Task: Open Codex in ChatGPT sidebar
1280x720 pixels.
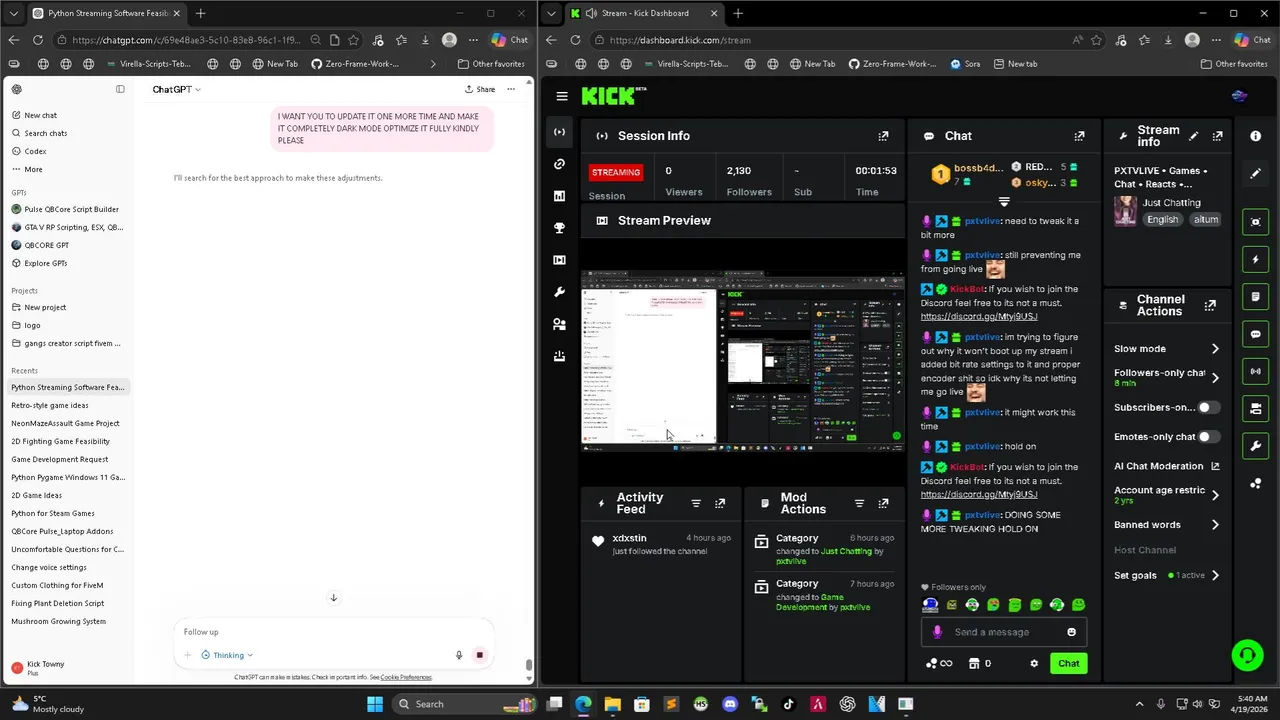Action: click(35, 151)
